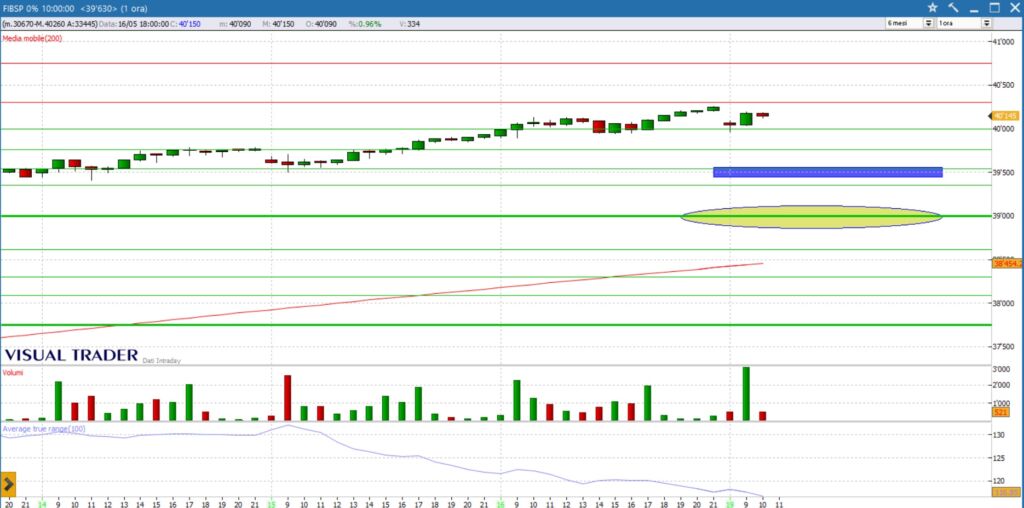Click the 'O: 40'090' open value
Image resolution: width=1024 pixels, height=508 pixels.
[x=321, y=24]
